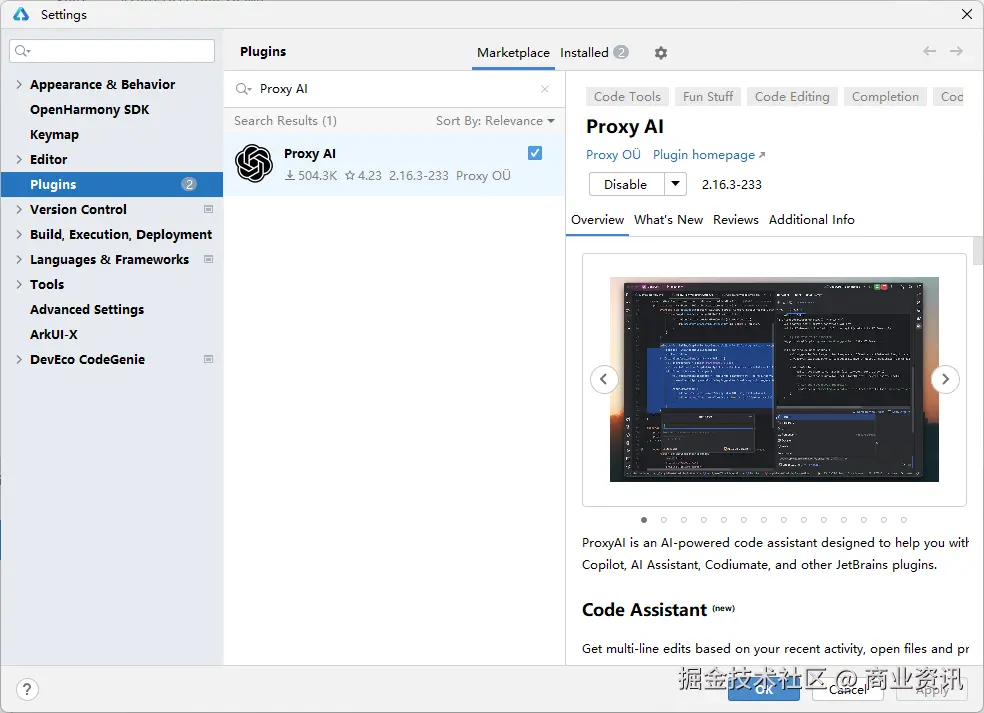Screen dimensions: 984x713
Task: Focus the plugin search field with Proxy AI
Action: coord(394,89)
